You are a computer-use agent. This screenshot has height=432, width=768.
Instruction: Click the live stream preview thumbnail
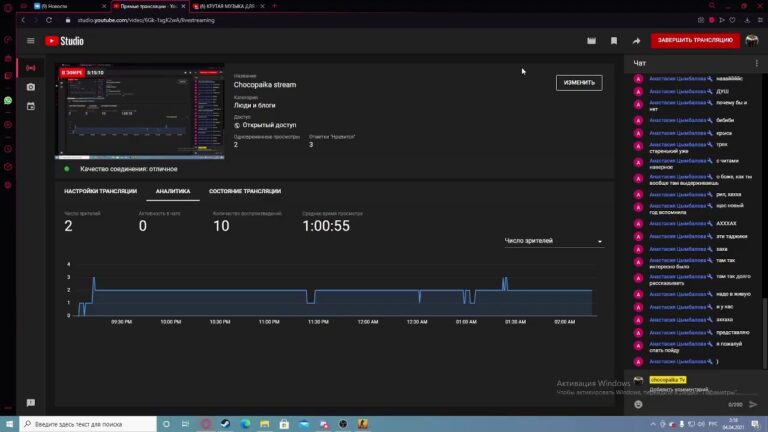[x=140, y=111]
